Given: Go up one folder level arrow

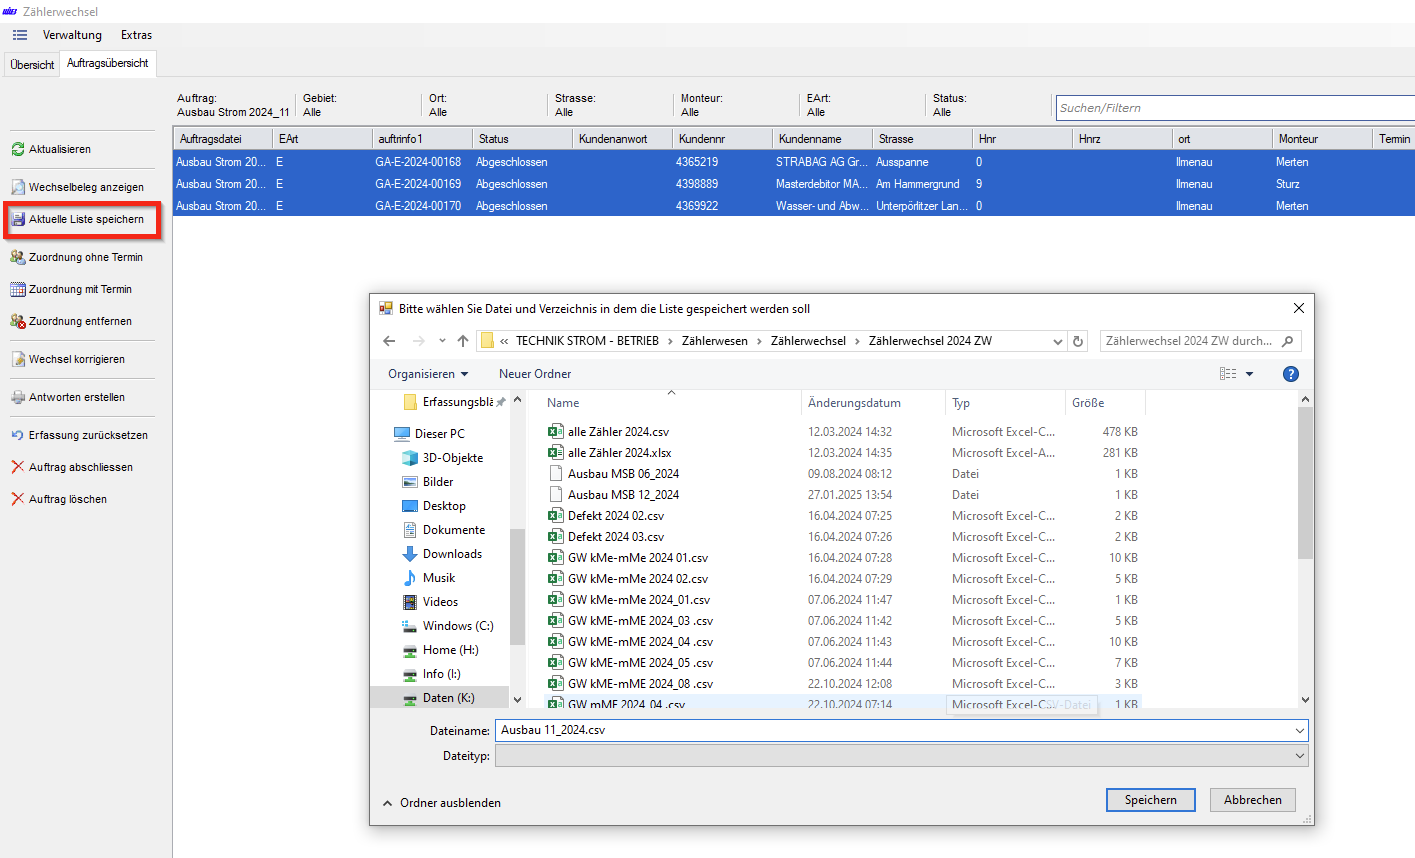Looking at the screenshot, I should 463,341.
